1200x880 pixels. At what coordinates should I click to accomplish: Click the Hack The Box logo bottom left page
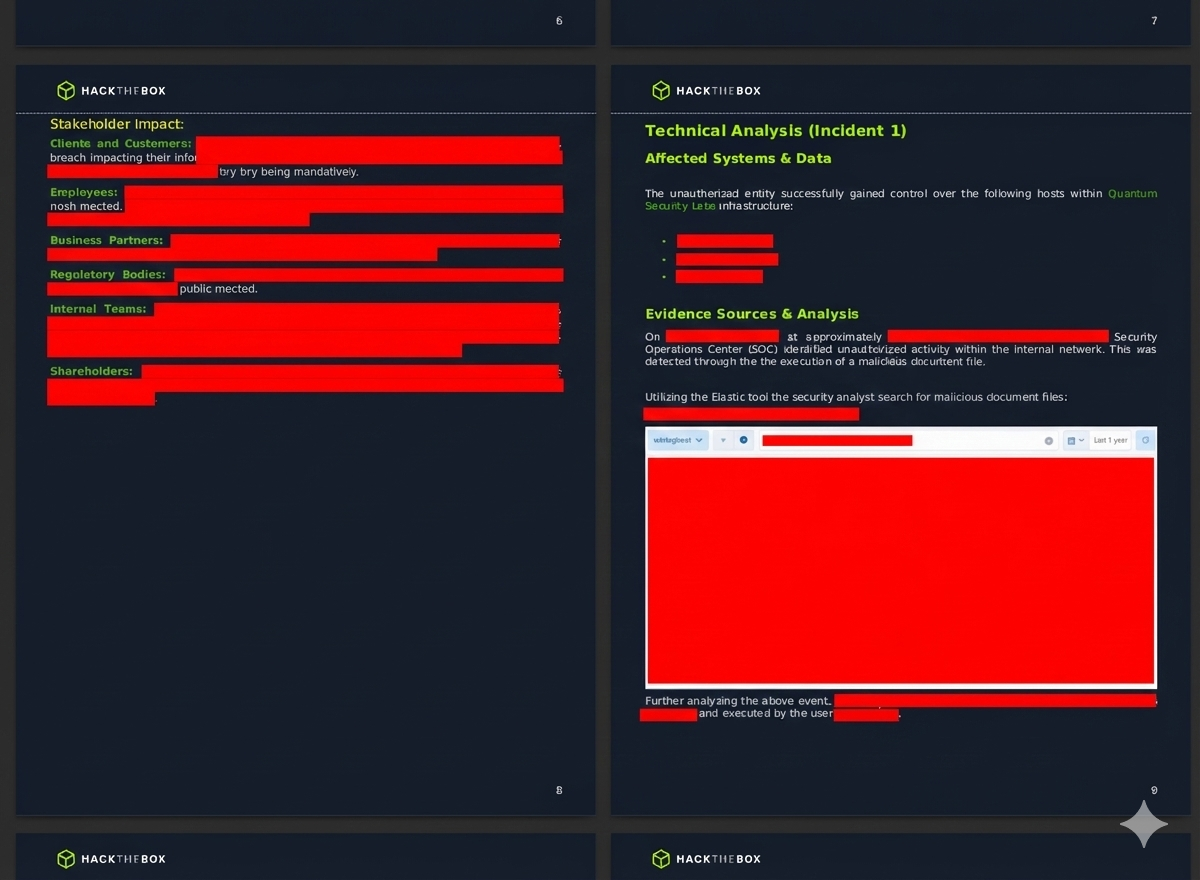[111, 859]
